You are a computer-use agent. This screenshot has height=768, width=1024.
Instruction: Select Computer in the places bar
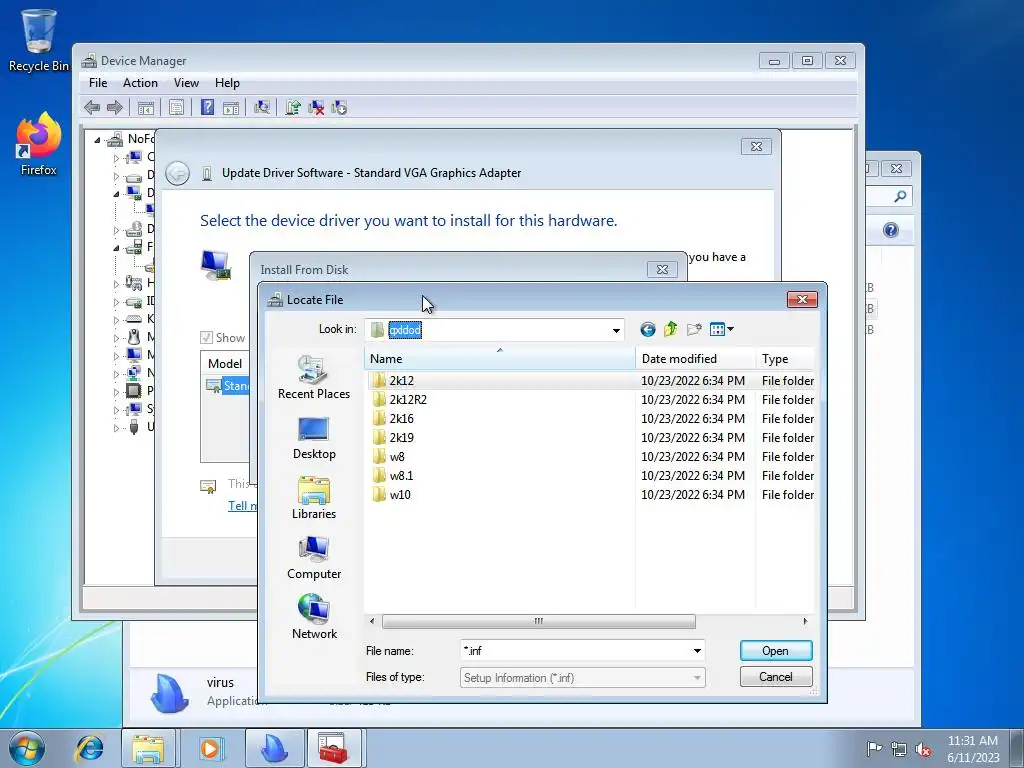[313, 558]
